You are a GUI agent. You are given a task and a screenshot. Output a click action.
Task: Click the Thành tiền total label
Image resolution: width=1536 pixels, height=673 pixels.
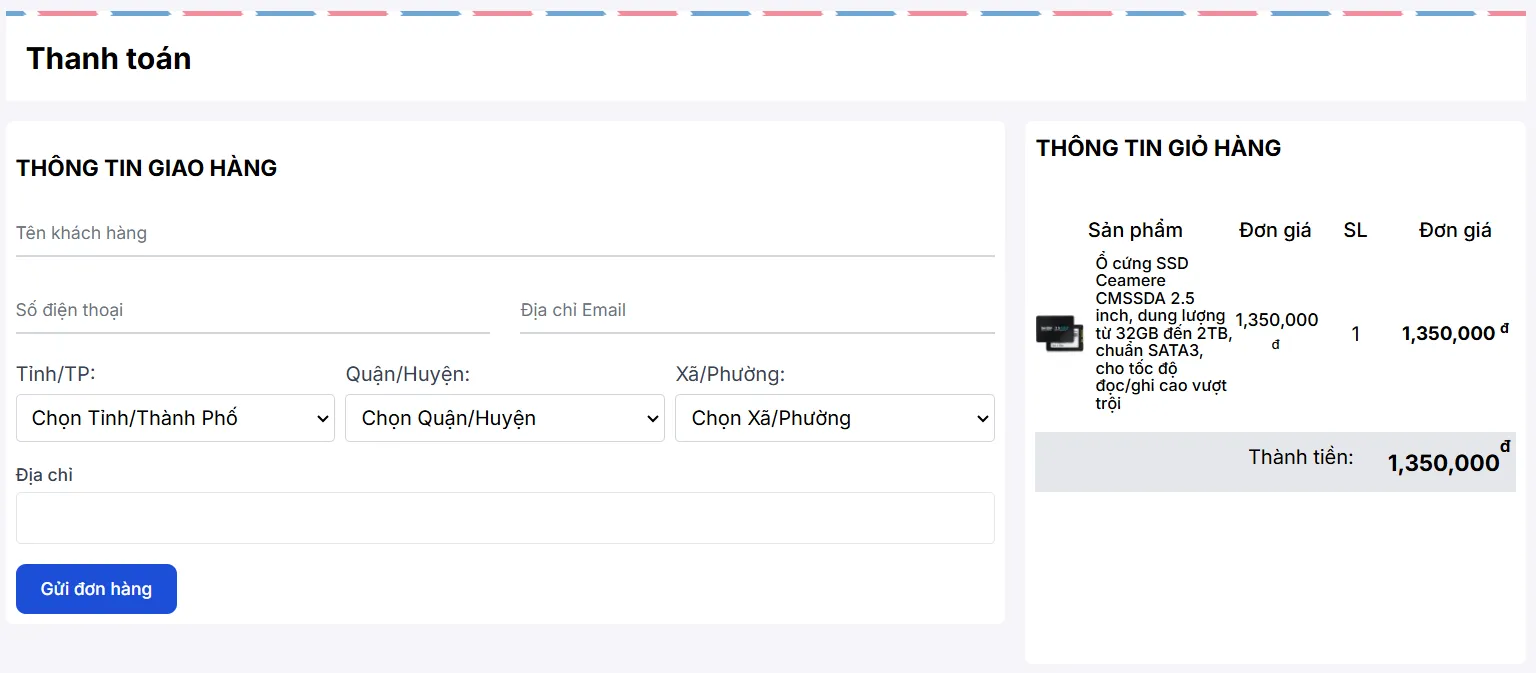[1300, 457]
